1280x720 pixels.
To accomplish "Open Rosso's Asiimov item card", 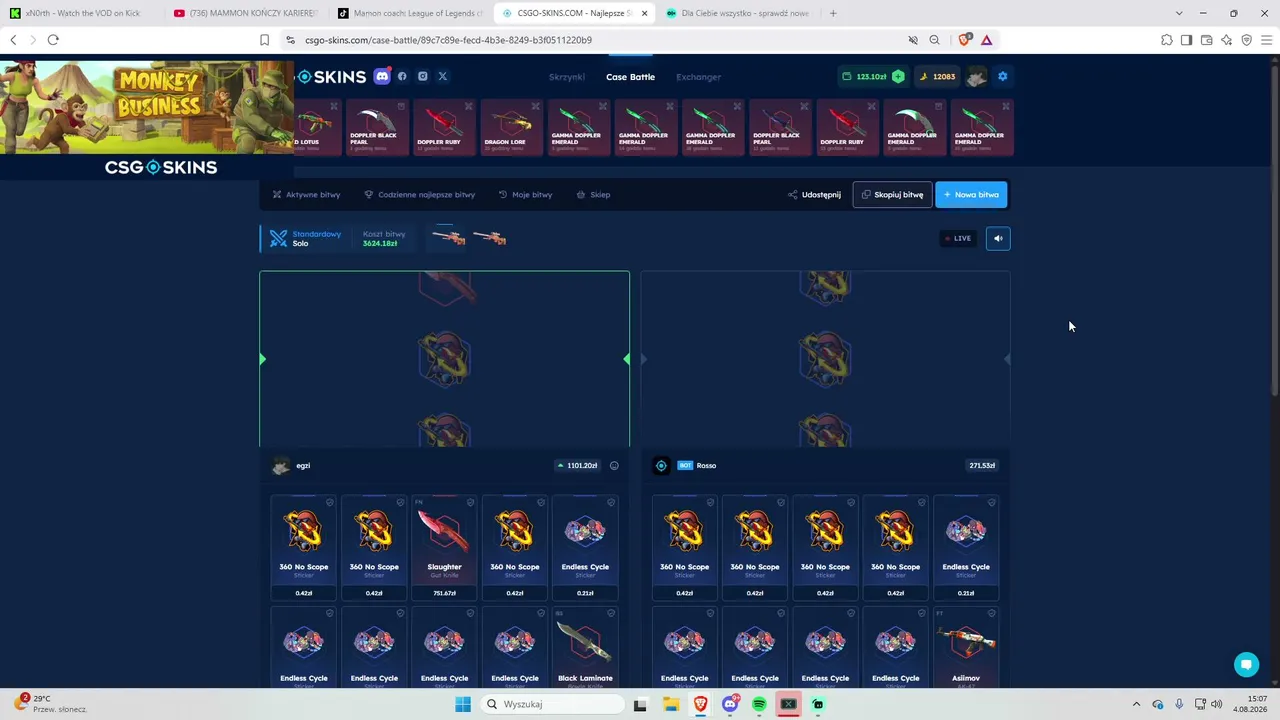I will (966, 648).
